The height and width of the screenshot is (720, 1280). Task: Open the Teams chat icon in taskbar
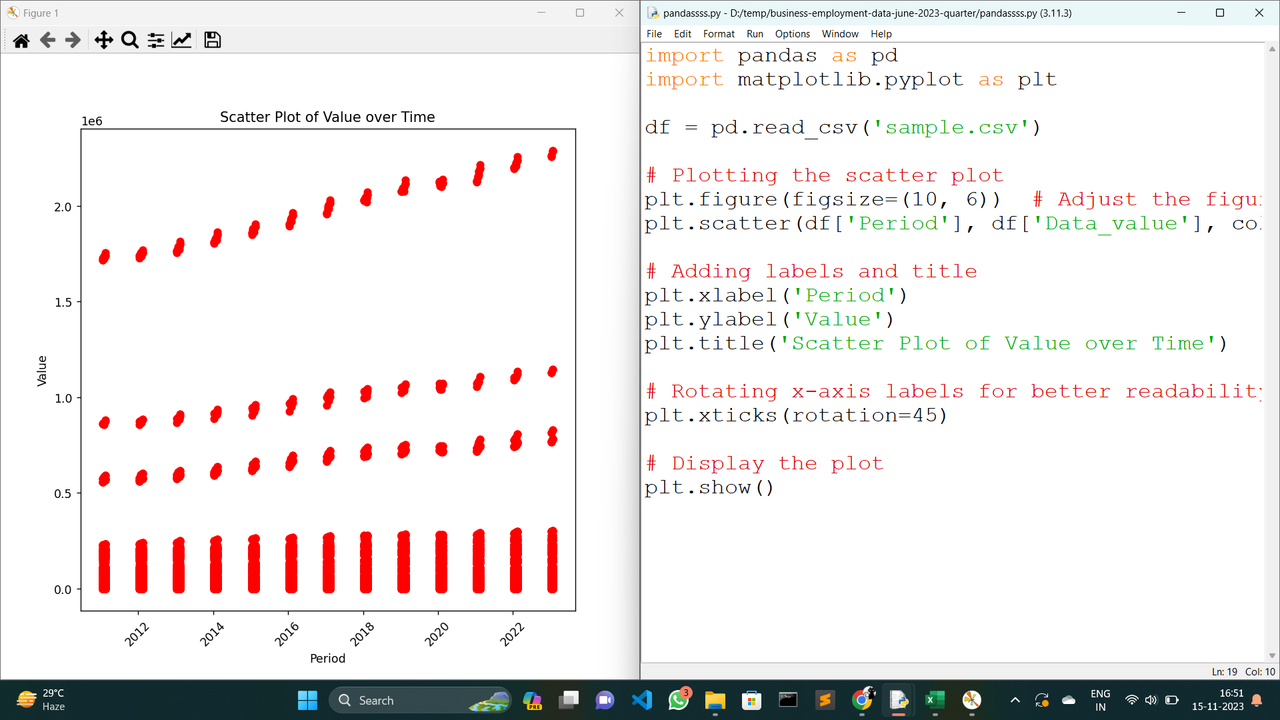pyautogui.click(x=605, y=700)
